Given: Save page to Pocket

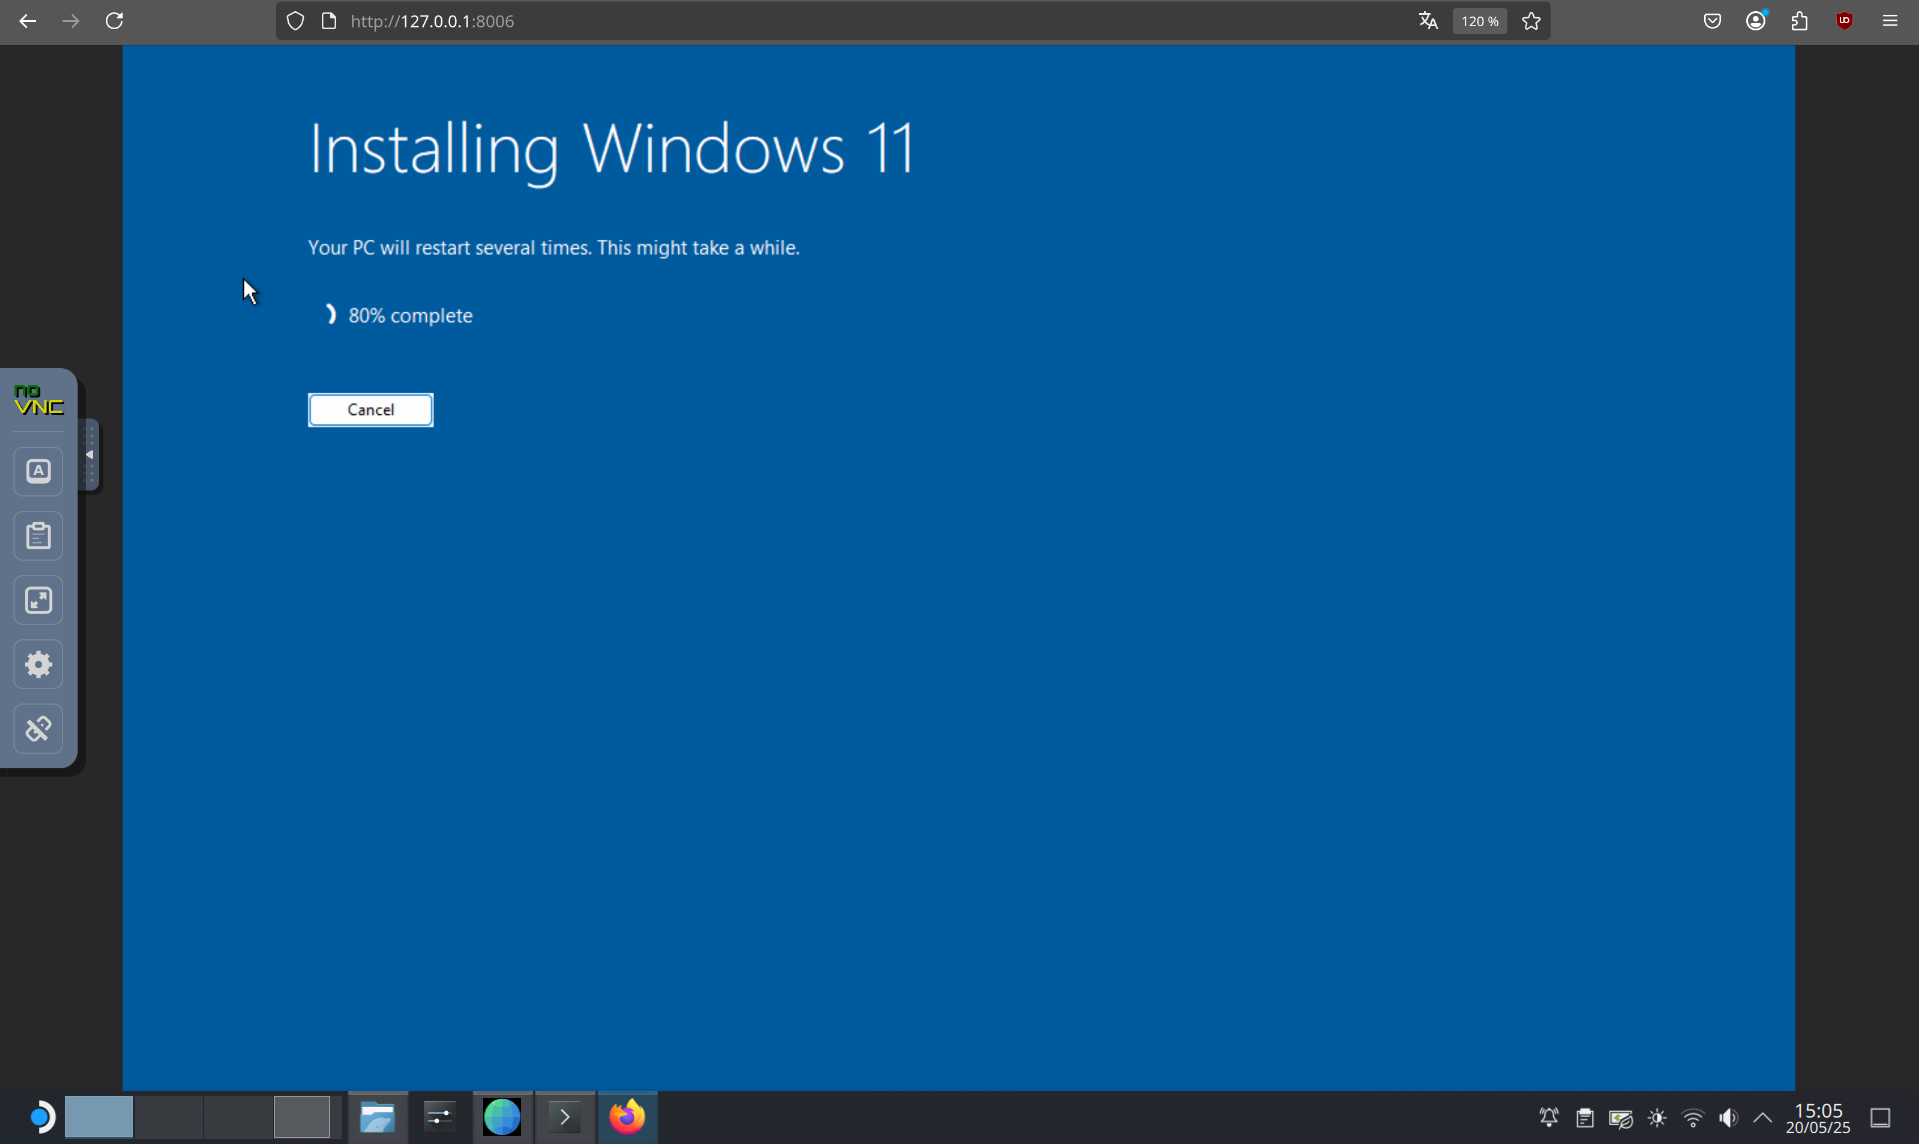Looking at the screenshot, I should (1712, 21).
